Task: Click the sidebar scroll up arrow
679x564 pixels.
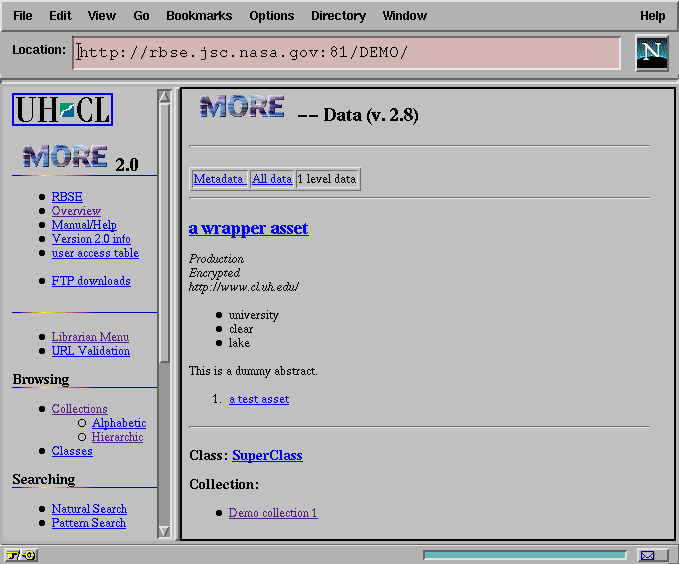Action: 164,97
